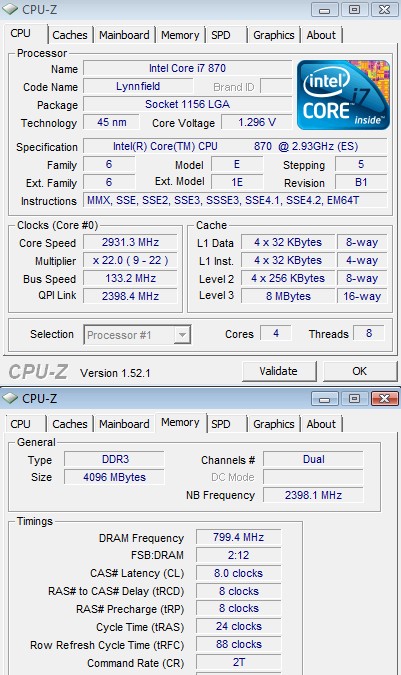
Task: Click the Ext. Model value 1E
Action: pos(237,182)
